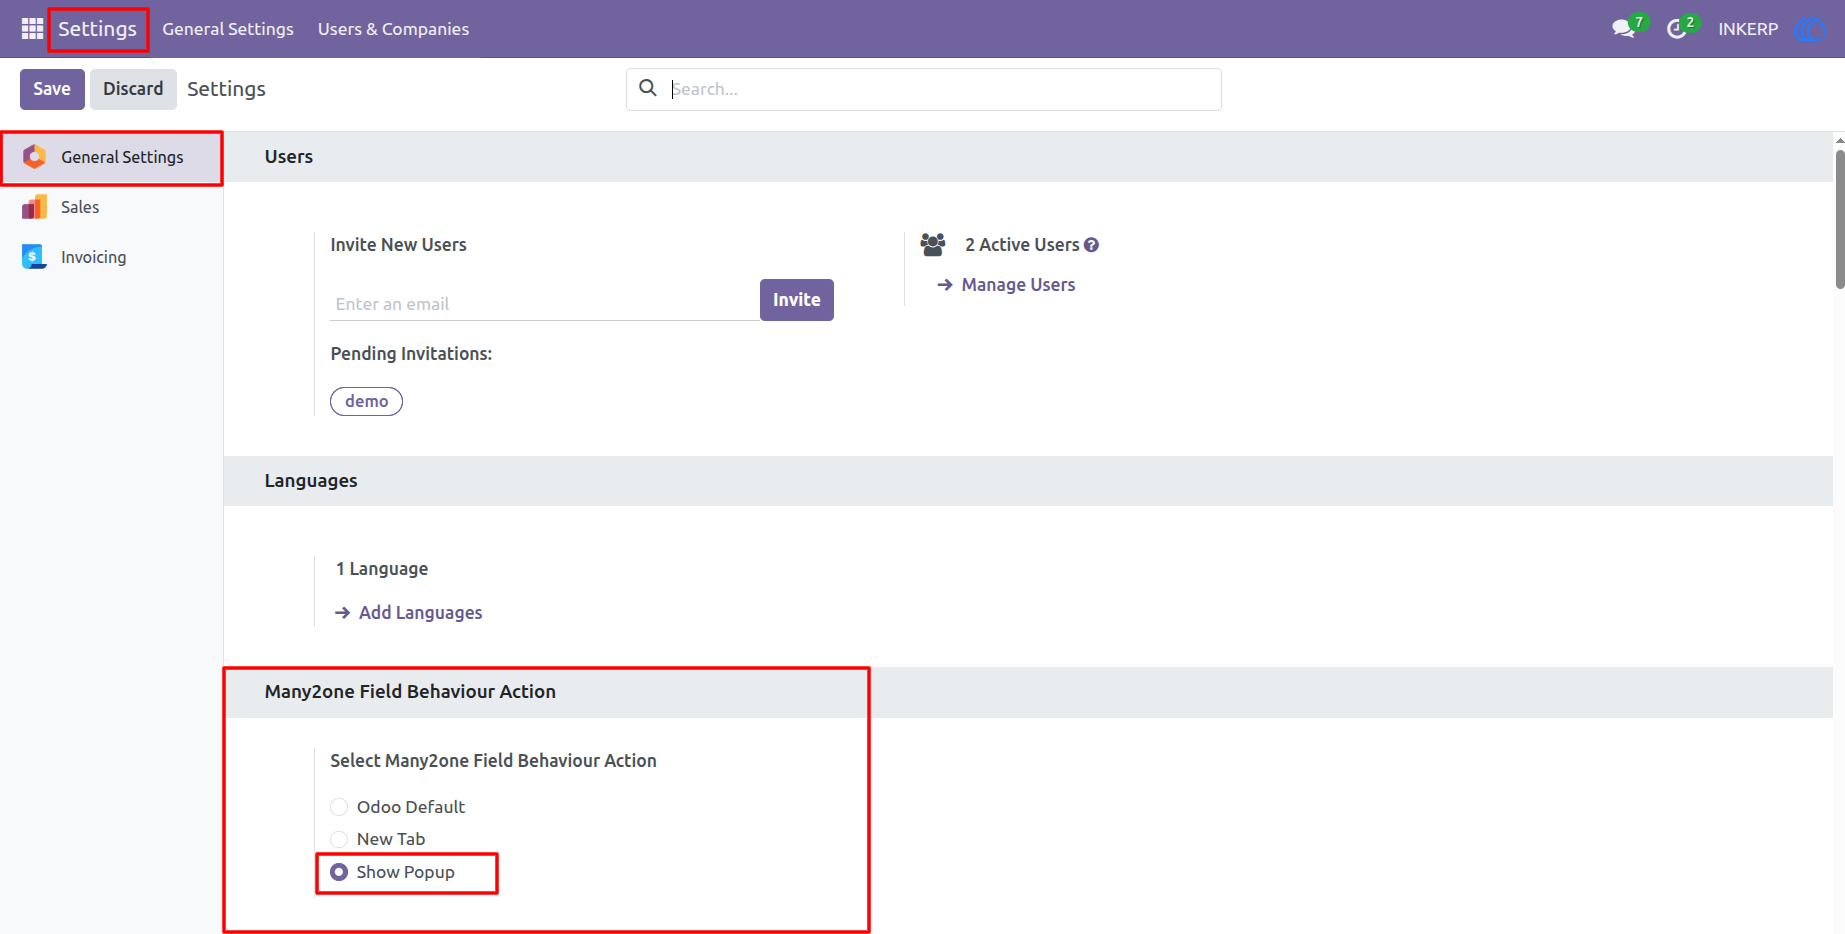The height and width of the screenshot is (934, 1845).
Task: Open the General Settings top menu
Action: point(228,29)
